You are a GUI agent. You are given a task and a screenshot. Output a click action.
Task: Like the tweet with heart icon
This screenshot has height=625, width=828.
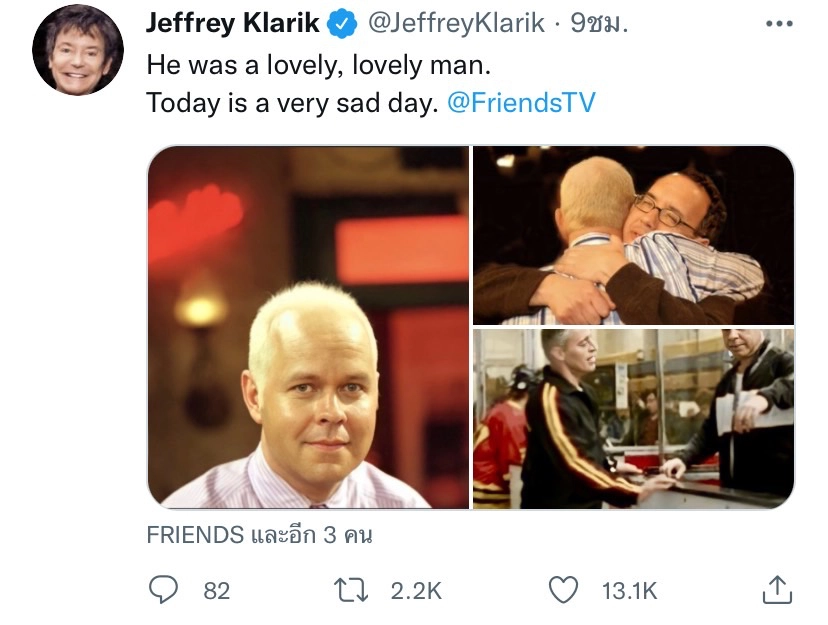tap(563, 590)
